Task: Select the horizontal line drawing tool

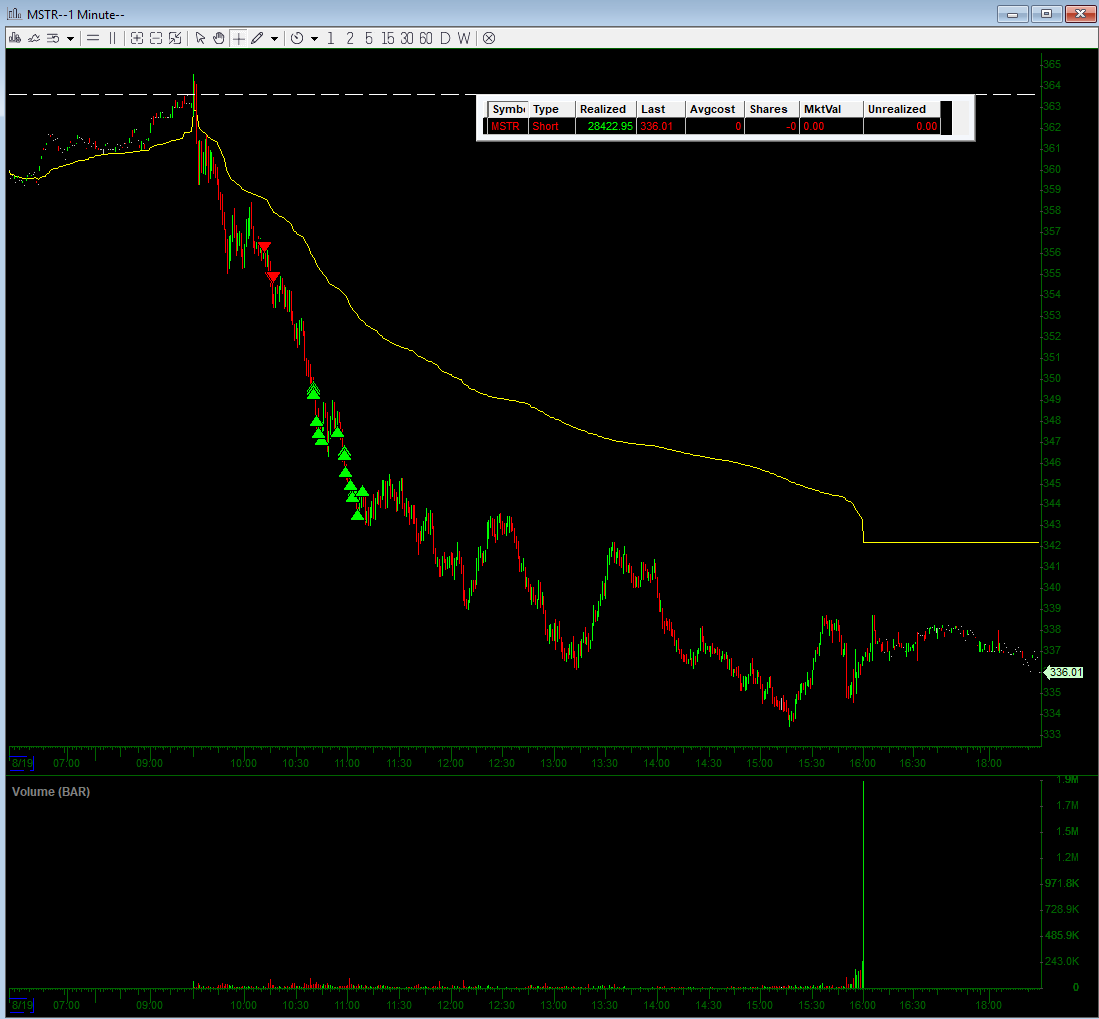Action: pyautogui.click(x=93, y=39)
